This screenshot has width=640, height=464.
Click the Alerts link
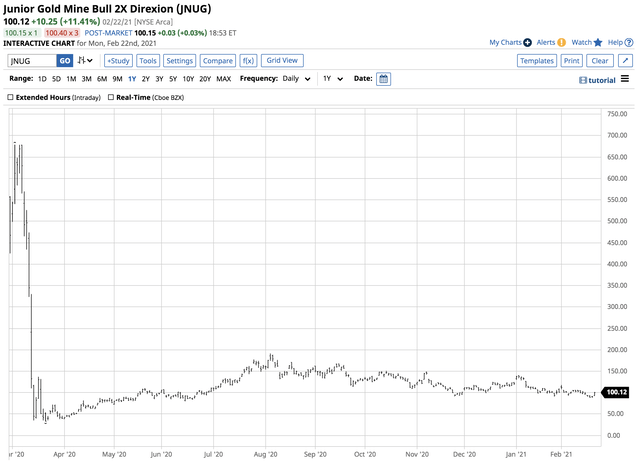pos(546,42)
